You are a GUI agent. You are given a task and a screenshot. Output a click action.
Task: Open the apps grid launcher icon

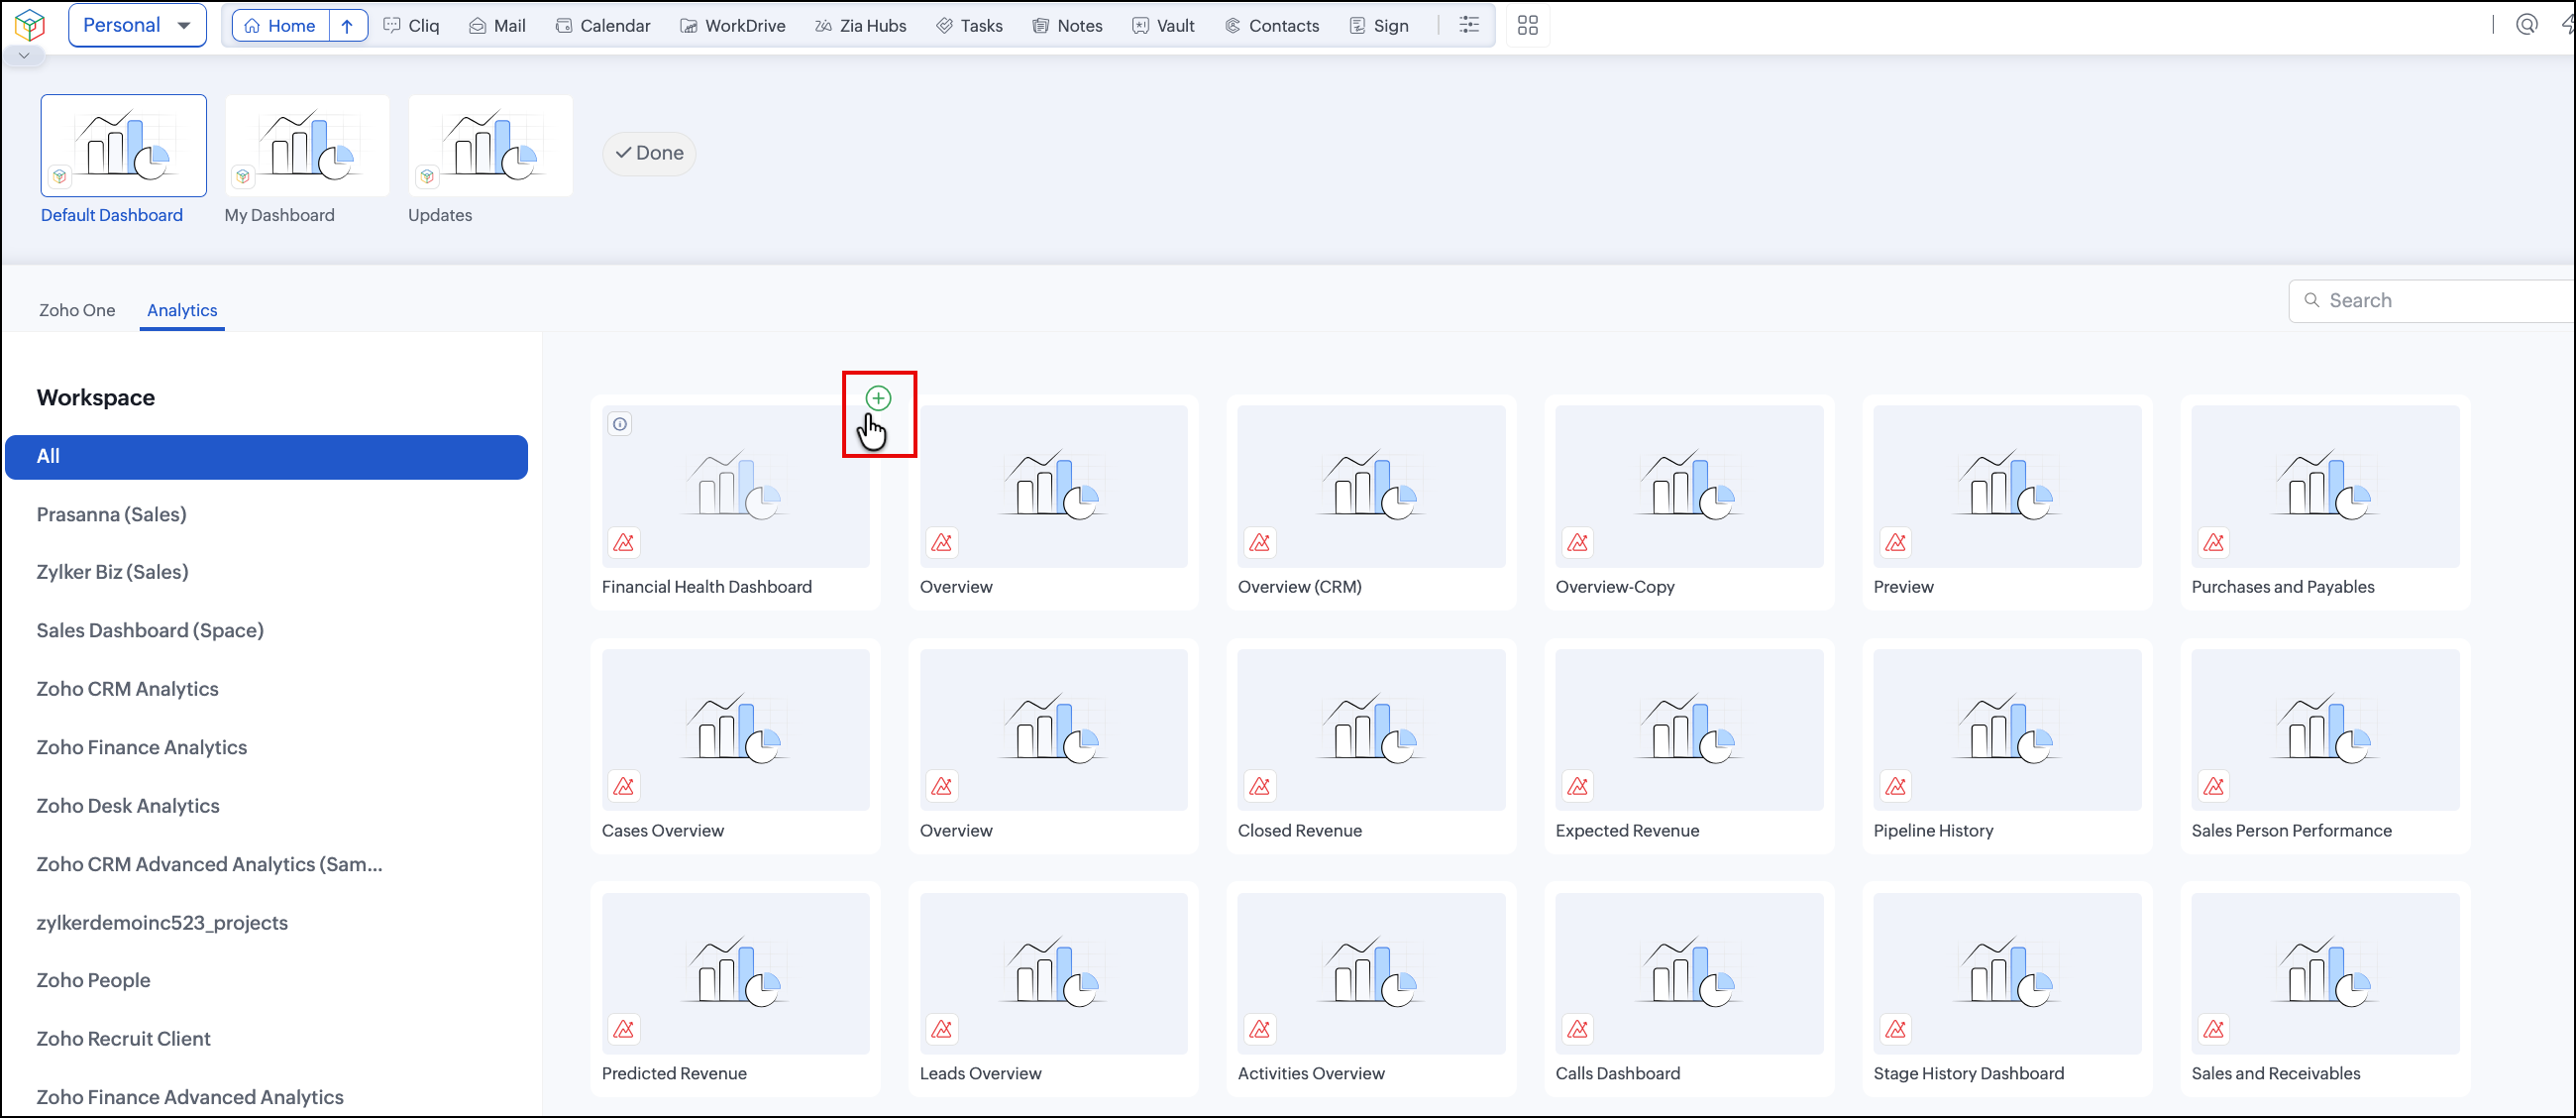[x=1527, y=25]
